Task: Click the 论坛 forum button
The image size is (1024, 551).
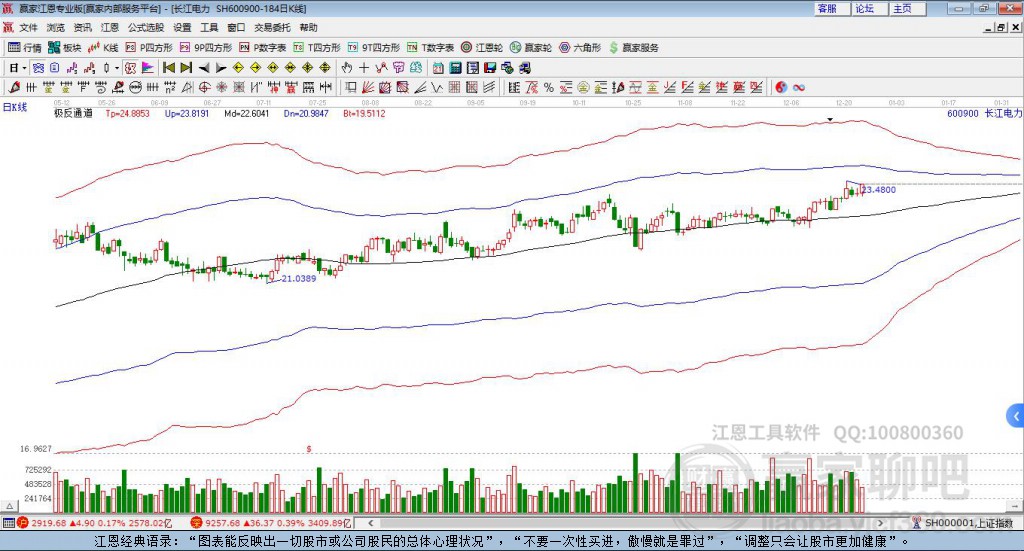Action: pos(865,8)
